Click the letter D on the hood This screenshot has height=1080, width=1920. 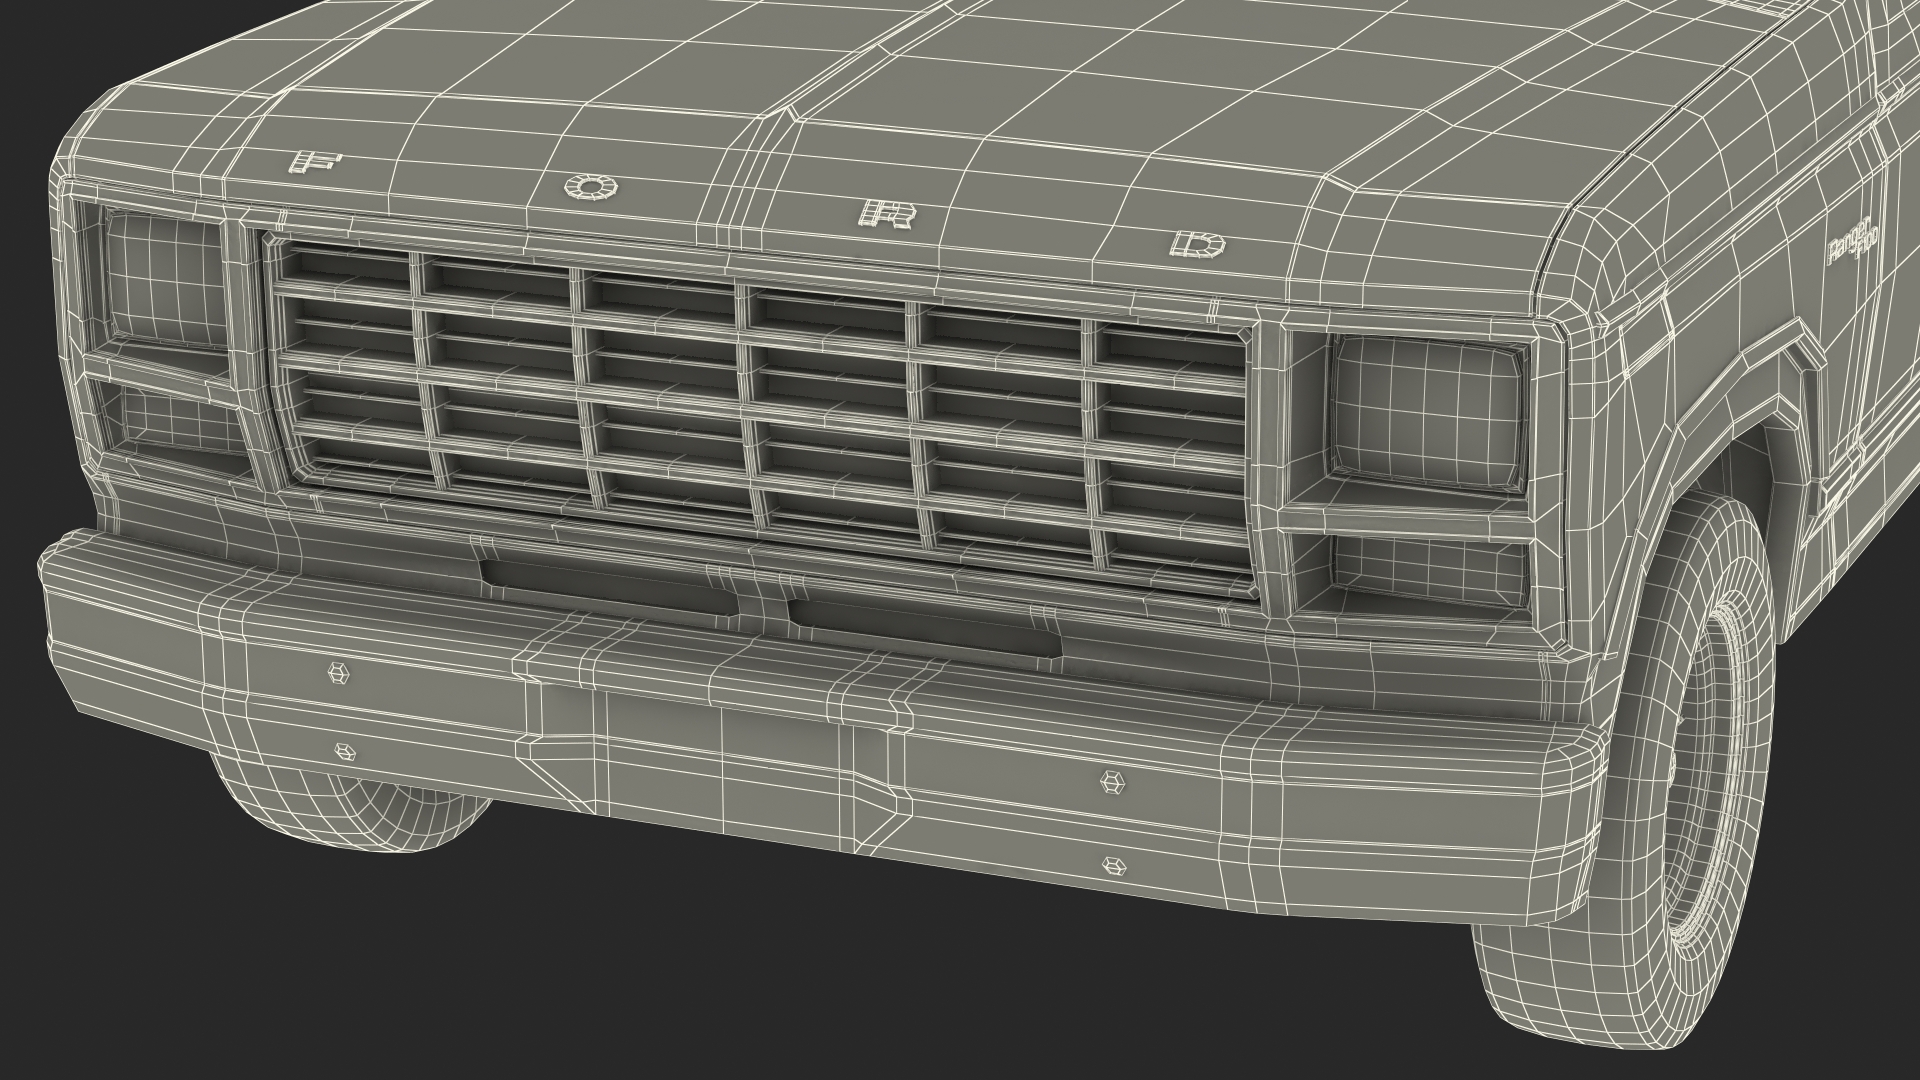(1197, 244)
